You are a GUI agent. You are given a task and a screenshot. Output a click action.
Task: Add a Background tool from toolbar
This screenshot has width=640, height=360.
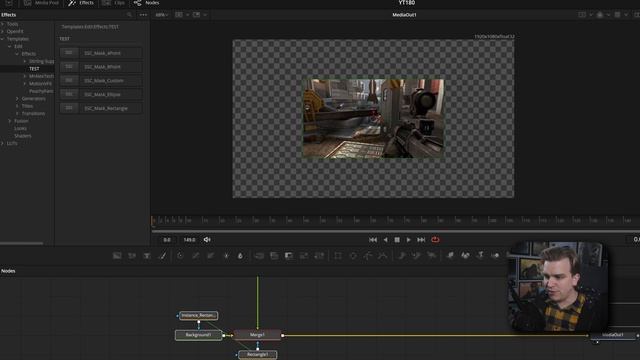(x=117, y=256)
